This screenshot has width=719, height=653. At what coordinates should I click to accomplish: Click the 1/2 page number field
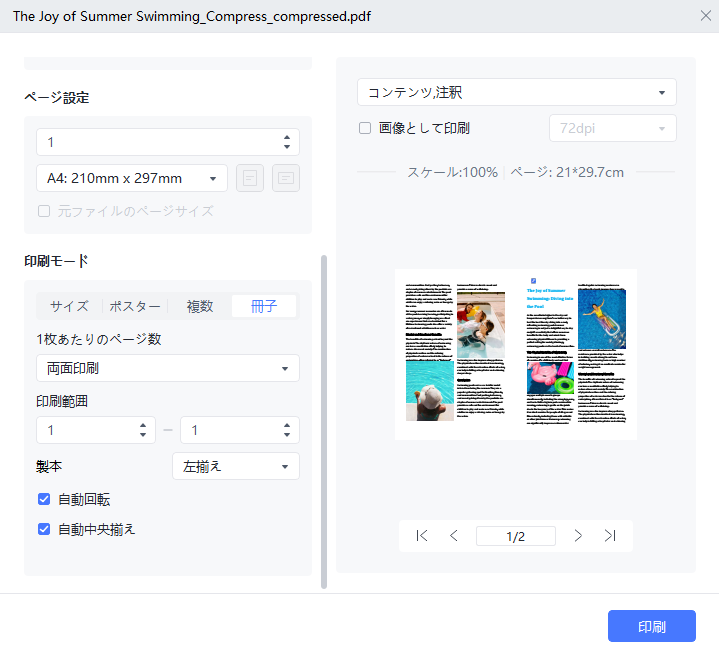516,536
